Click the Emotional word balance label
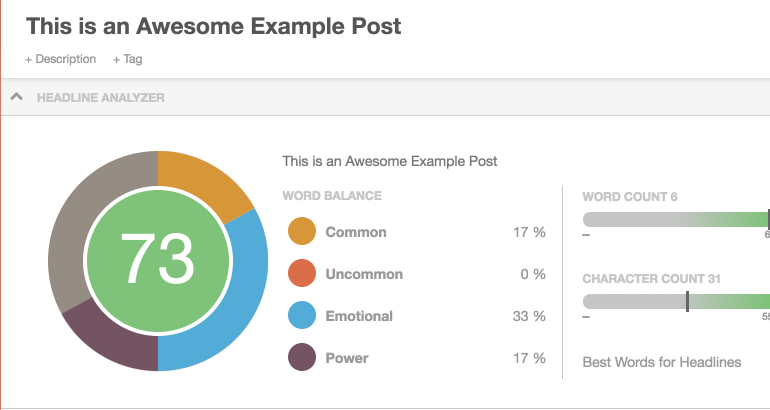Viewport: 770px width, 410px height. click(x=359, y=316)
